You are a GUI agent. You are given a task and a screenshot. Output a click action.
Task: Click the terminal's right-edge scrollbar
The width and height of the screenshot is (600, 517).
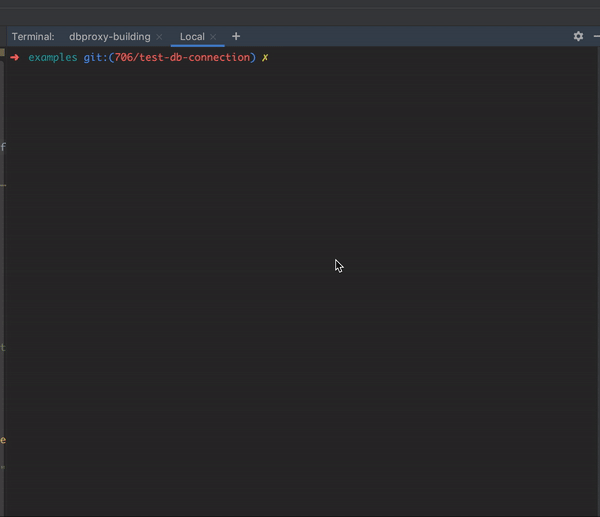[x=596, y=280]
